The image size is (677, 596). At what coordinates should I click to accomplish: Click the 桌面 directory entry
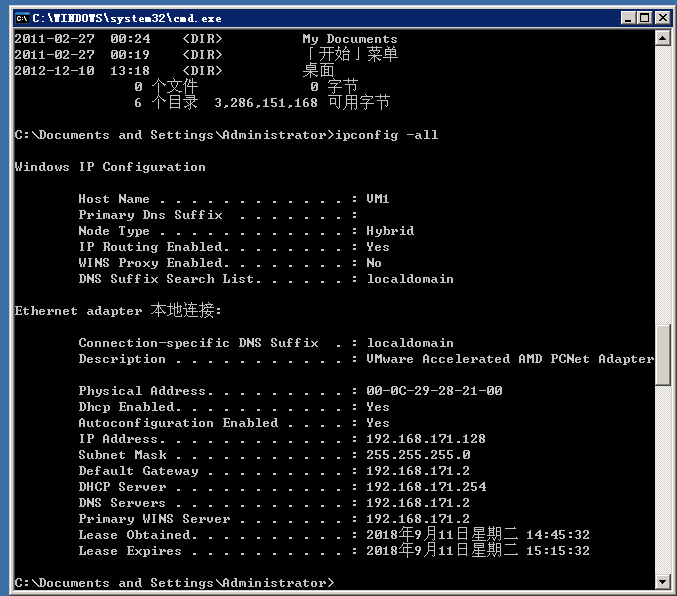click(x=318, y=70)
